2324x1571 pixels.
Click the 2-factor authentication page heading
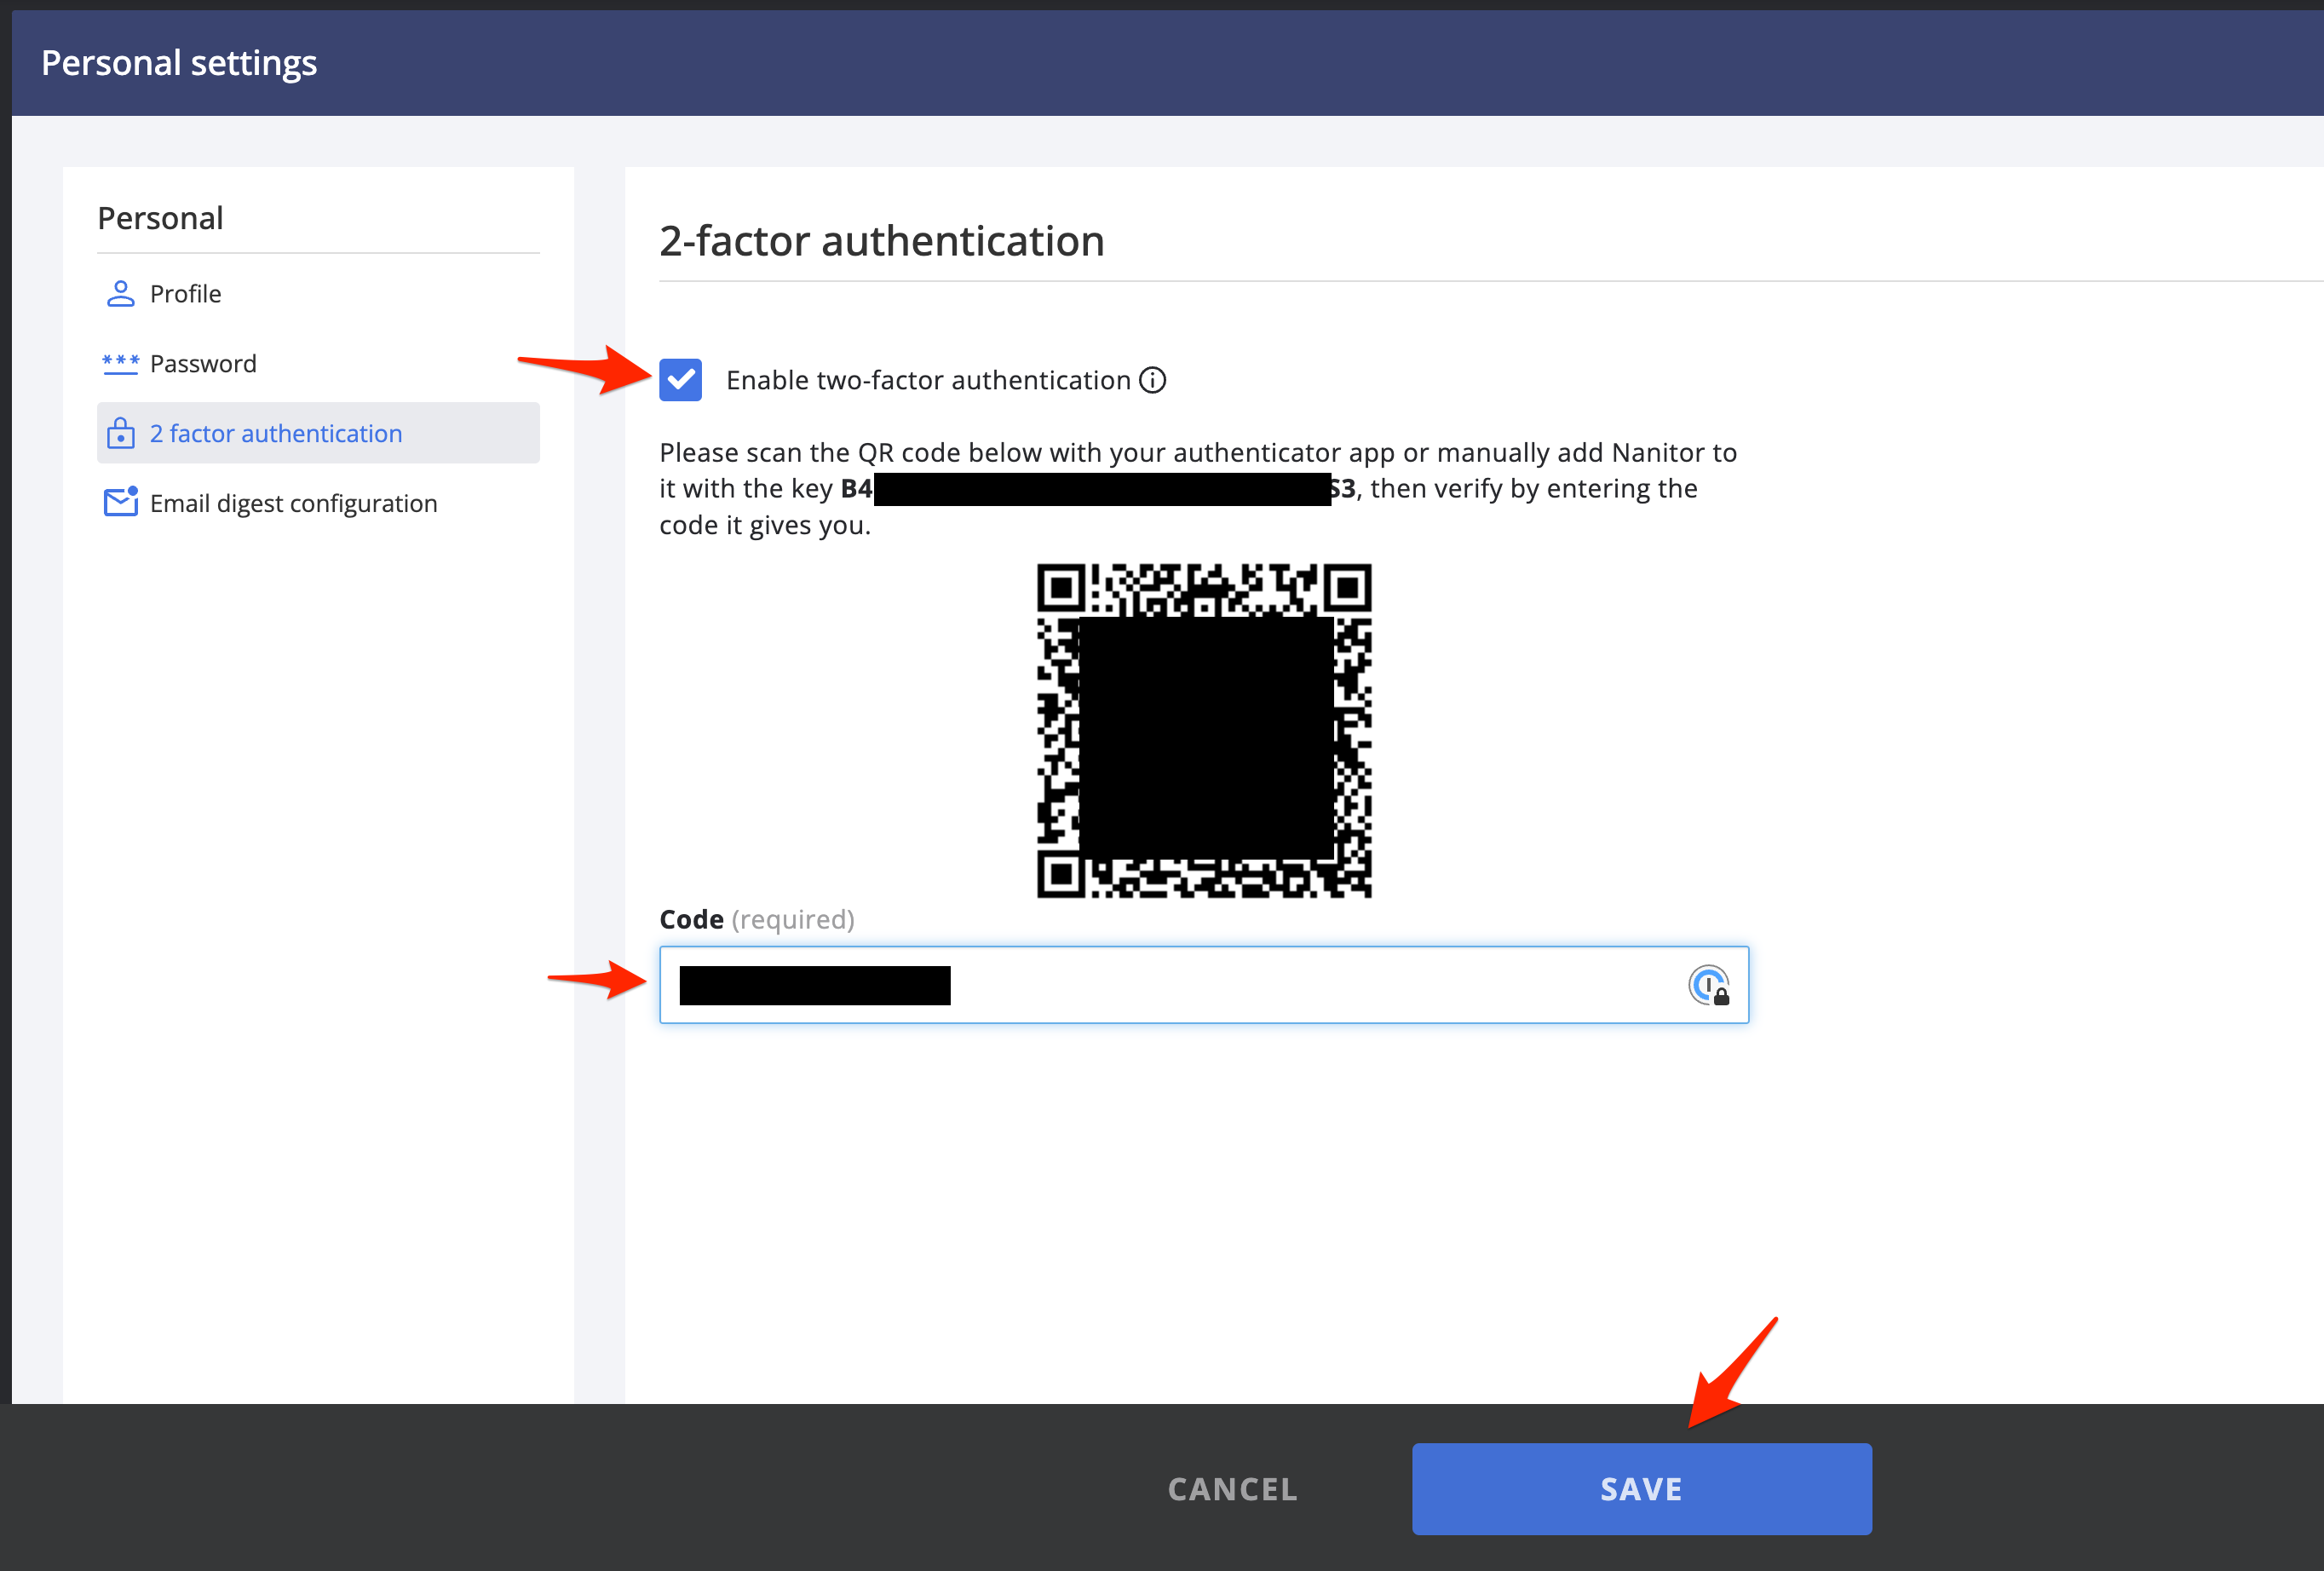[x=881, y=242]
